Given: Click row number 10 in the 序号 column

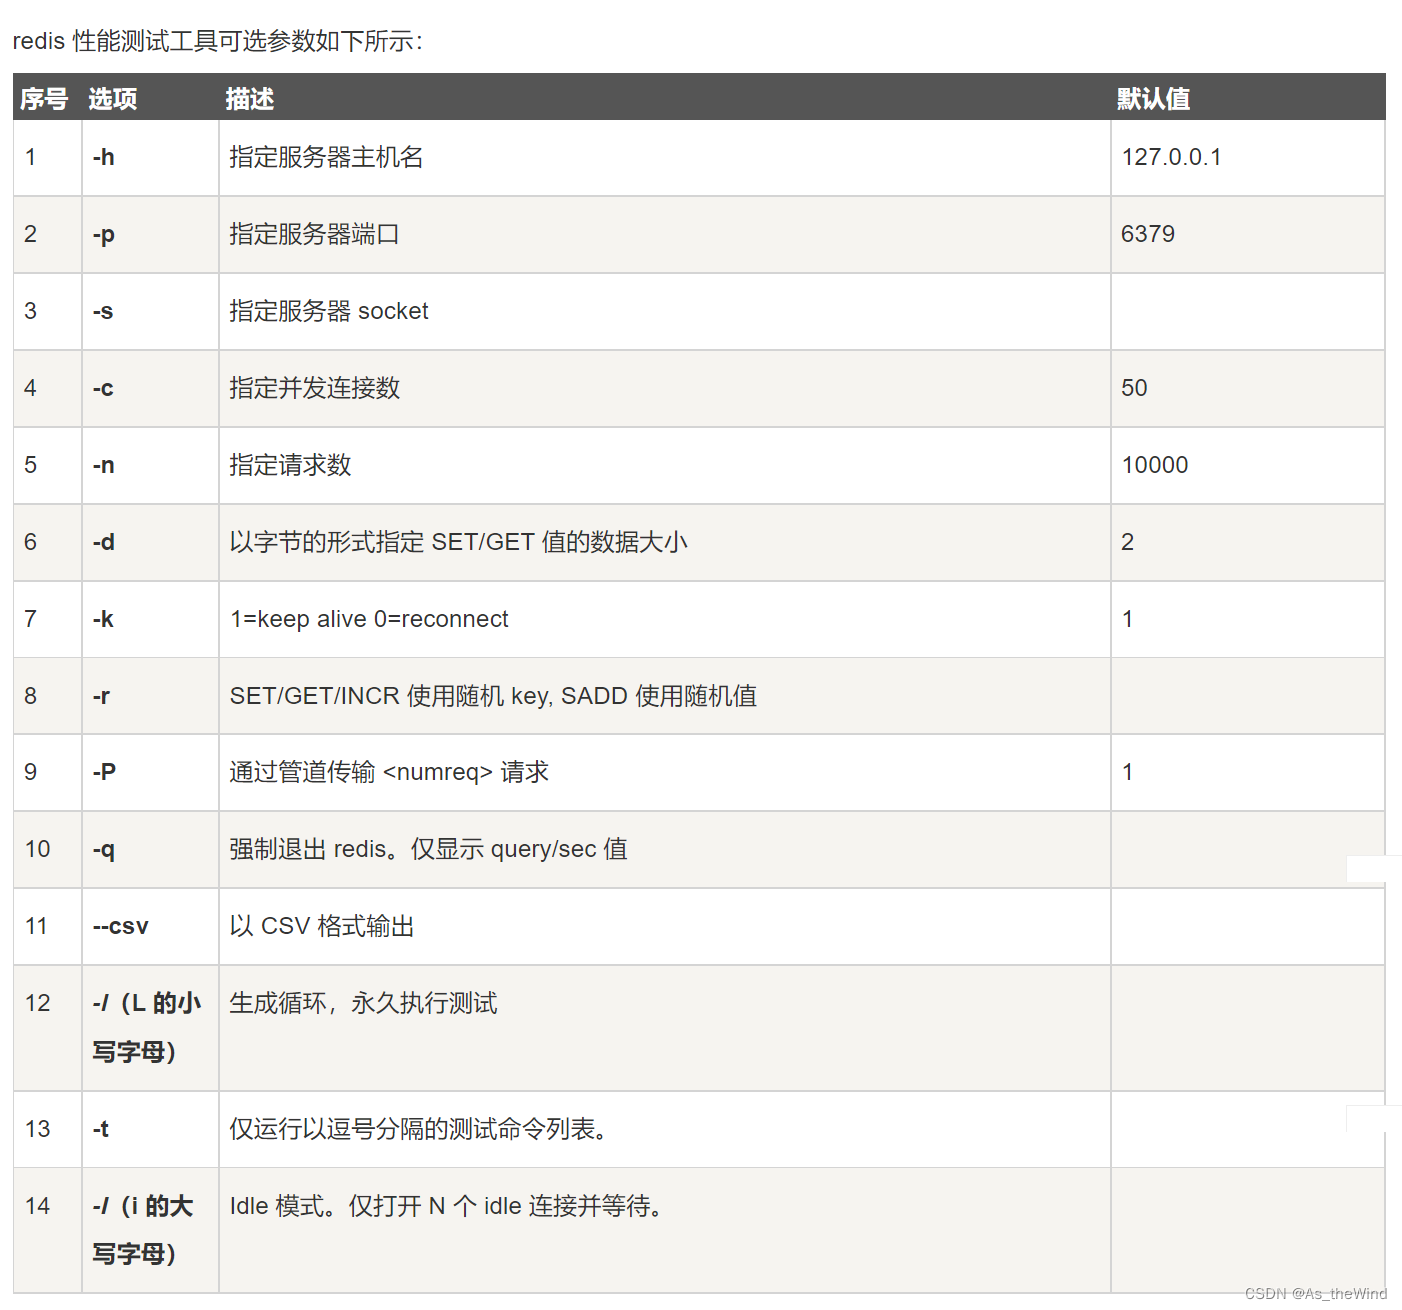Looking at the screenshot, I should click(37, 849).
